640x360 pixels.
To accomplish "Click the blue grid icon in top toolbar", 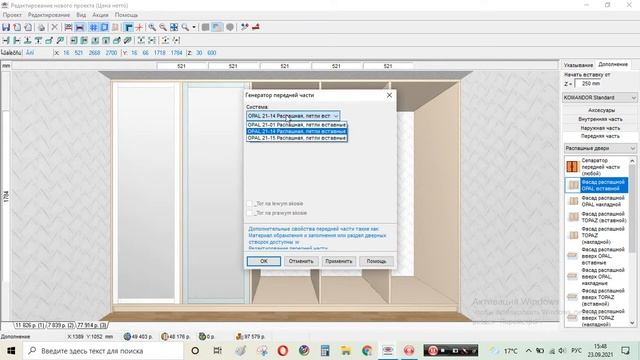I will click(x=93, y=27).
